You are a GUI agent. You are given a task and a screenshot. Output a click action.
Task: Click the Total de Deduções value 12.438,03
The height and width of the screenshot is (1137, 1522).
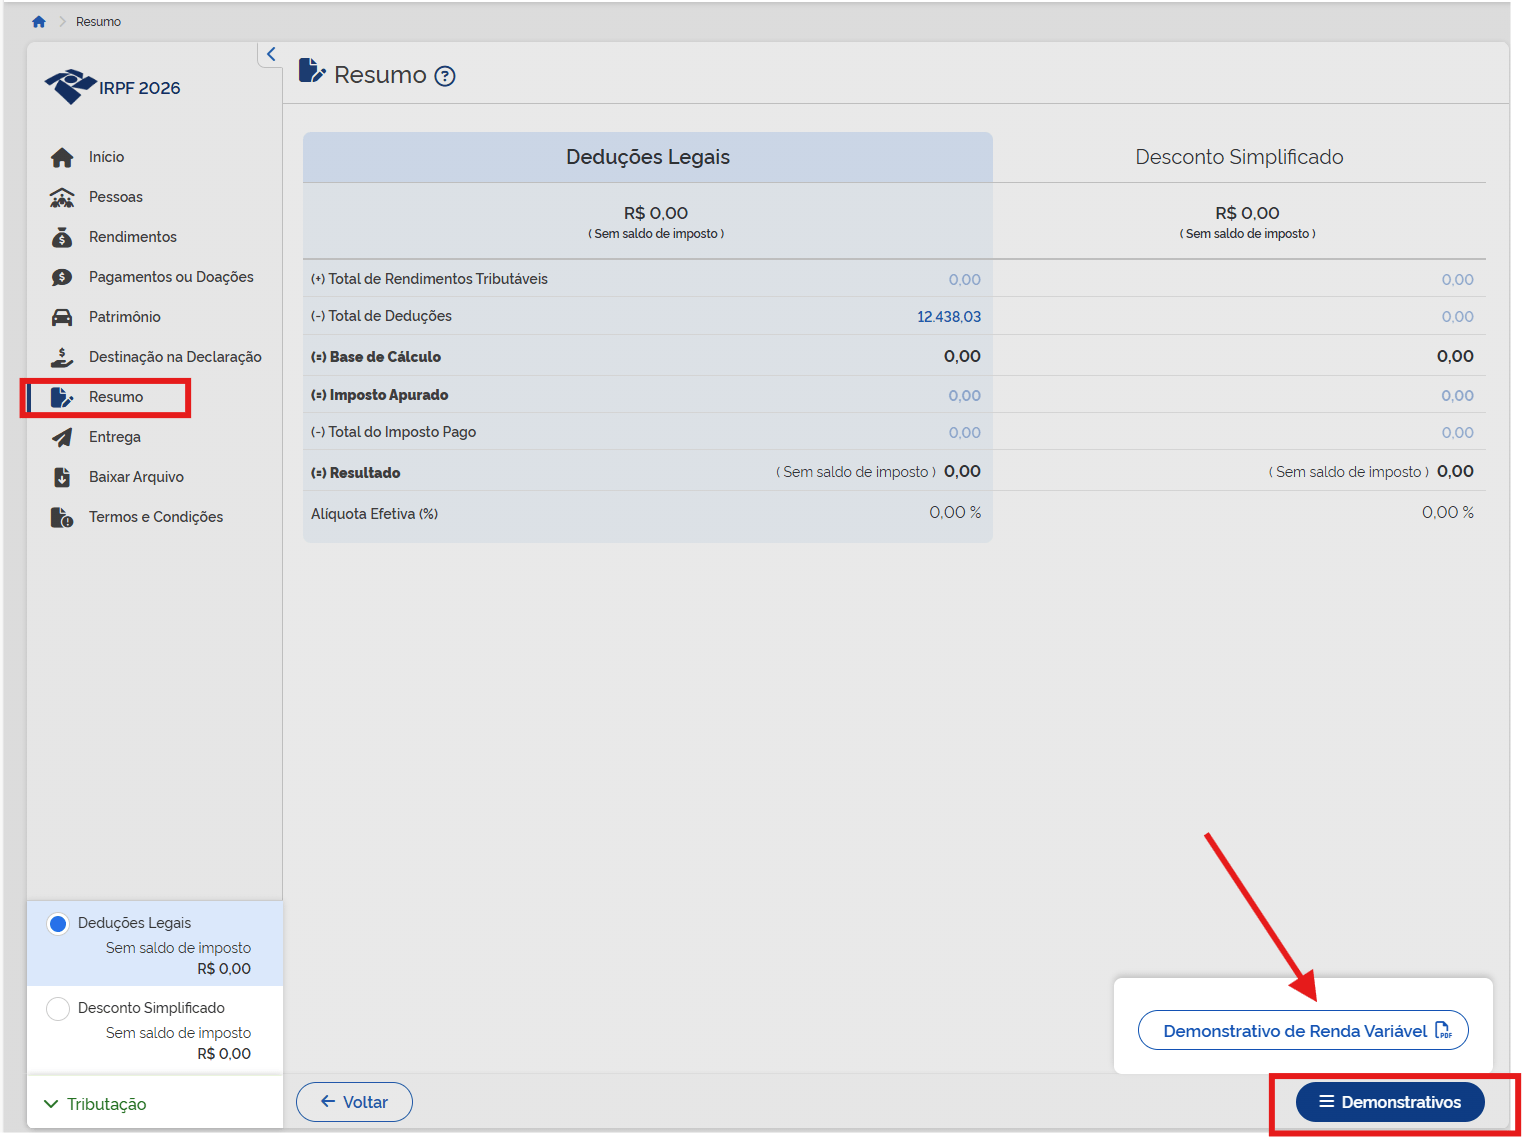[948, 317]
